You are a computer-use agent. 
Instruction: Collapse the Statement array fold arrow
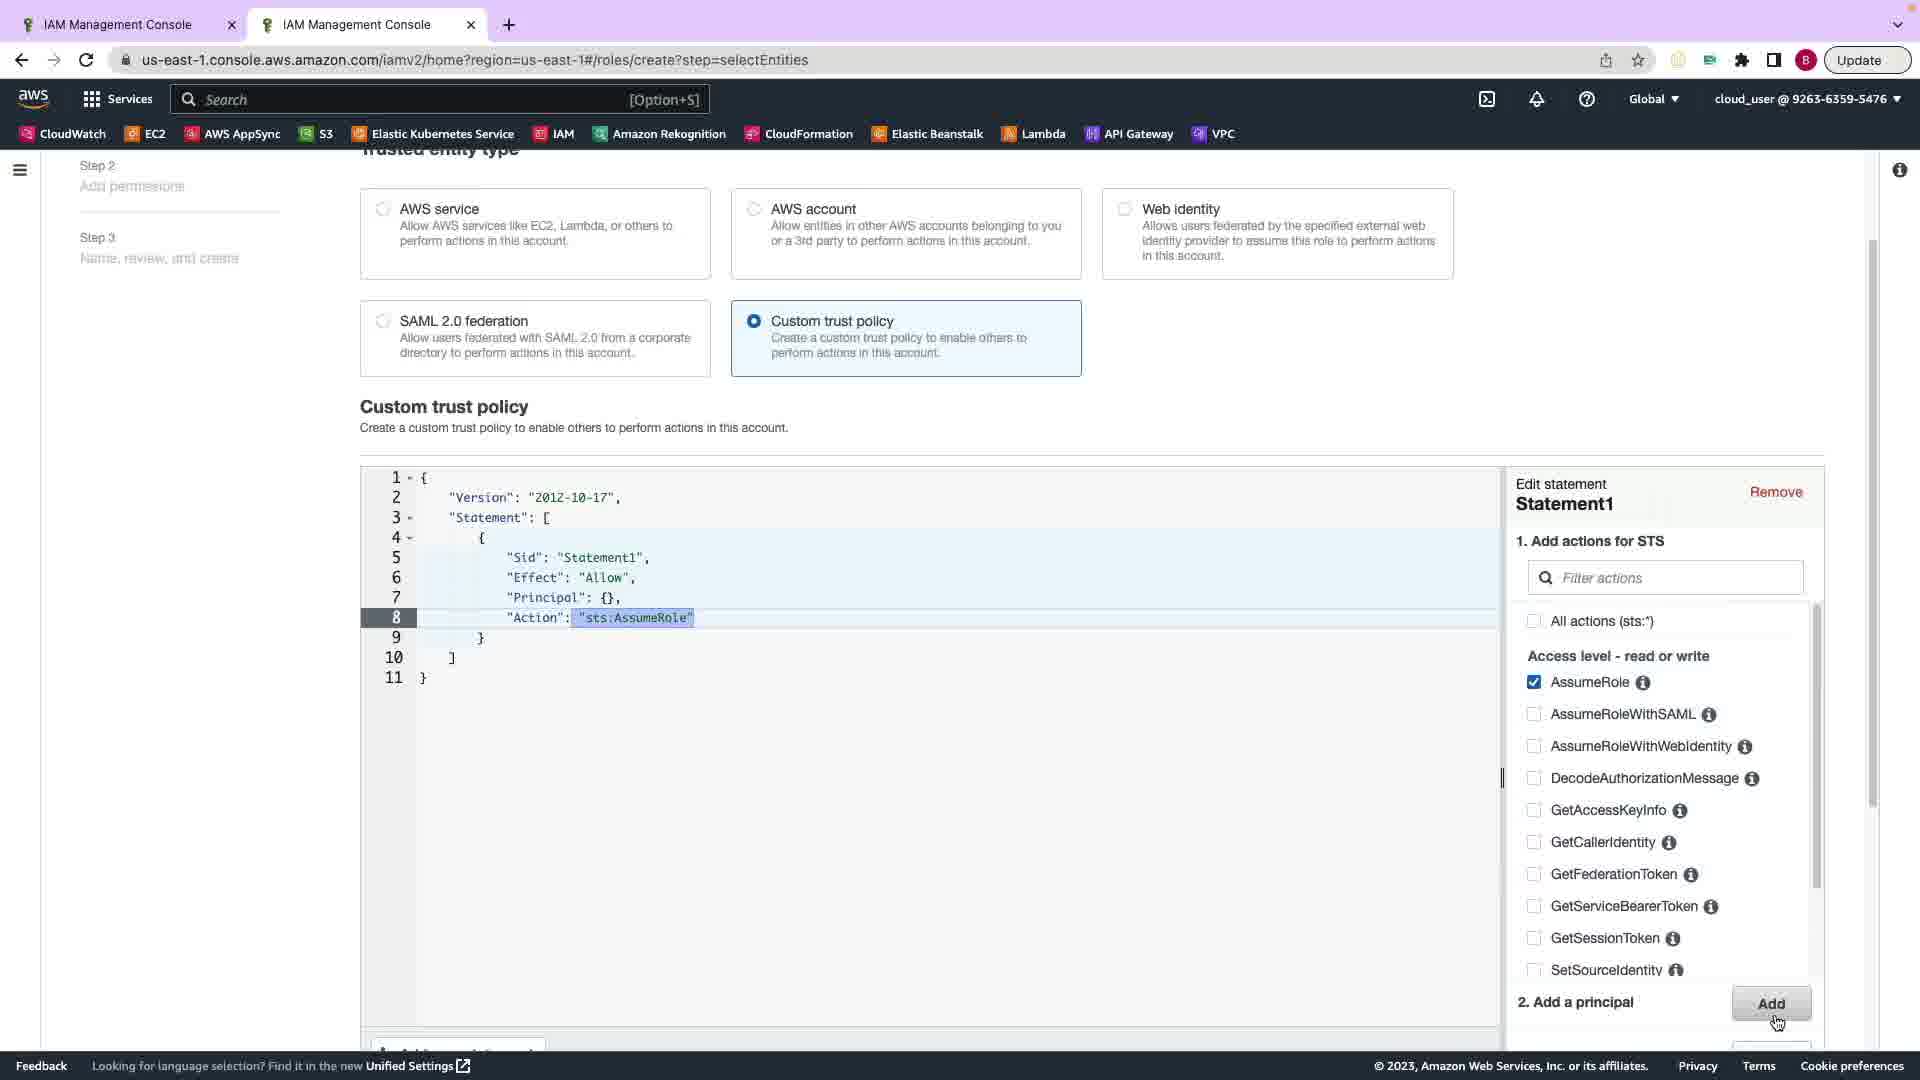click(x=410, y=518)
